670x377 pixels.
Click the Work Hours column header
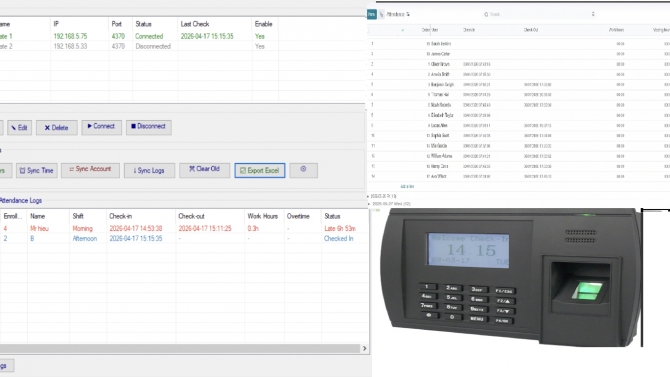(x=262, y=216)
